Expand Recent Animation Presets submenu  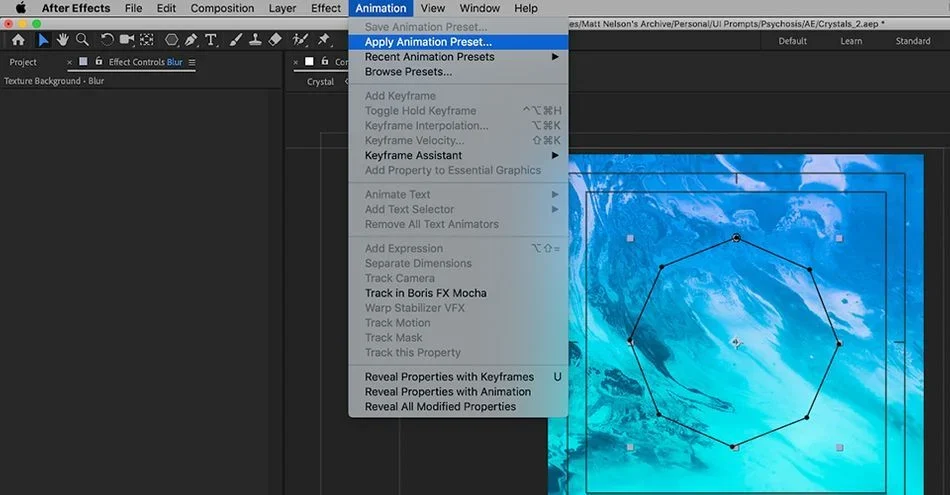[x=458, y=57]
